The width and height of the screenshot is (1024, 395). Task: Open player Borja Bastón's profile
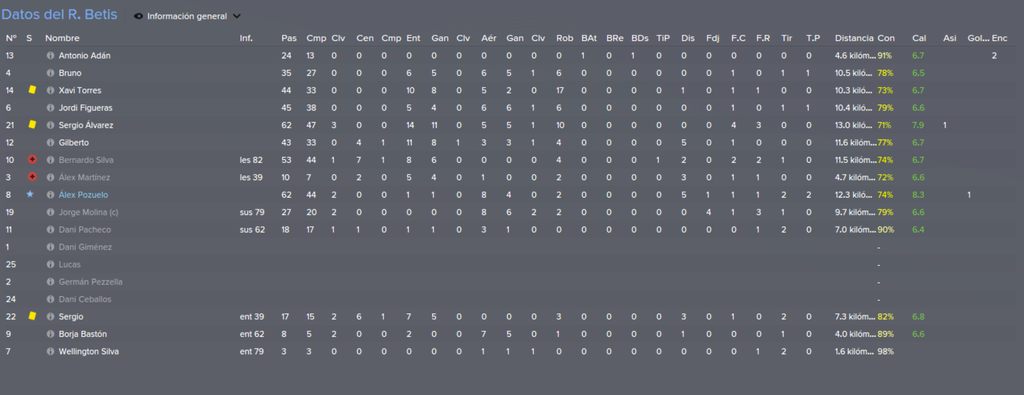pyautogui.click(x=83, y=334)
